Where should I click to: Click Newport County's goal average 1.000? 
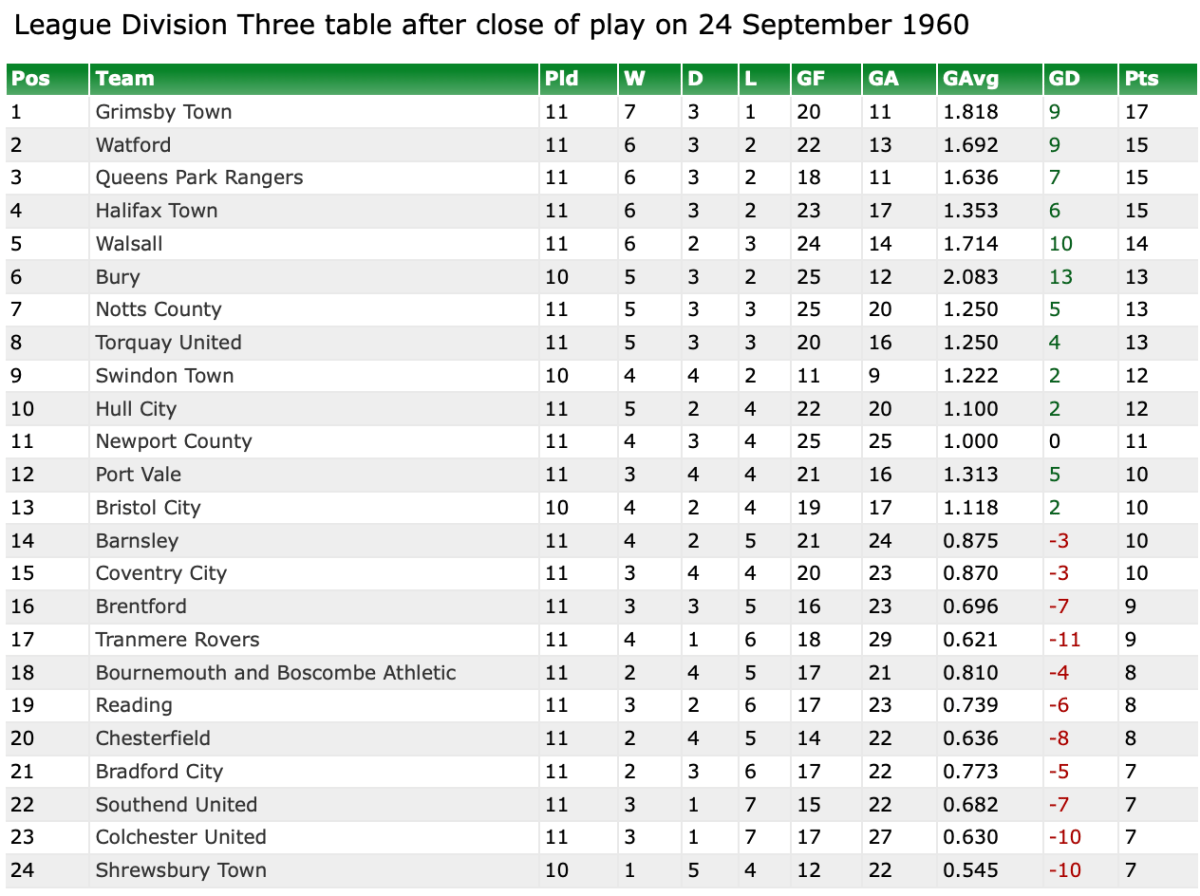tap(970, 442)
